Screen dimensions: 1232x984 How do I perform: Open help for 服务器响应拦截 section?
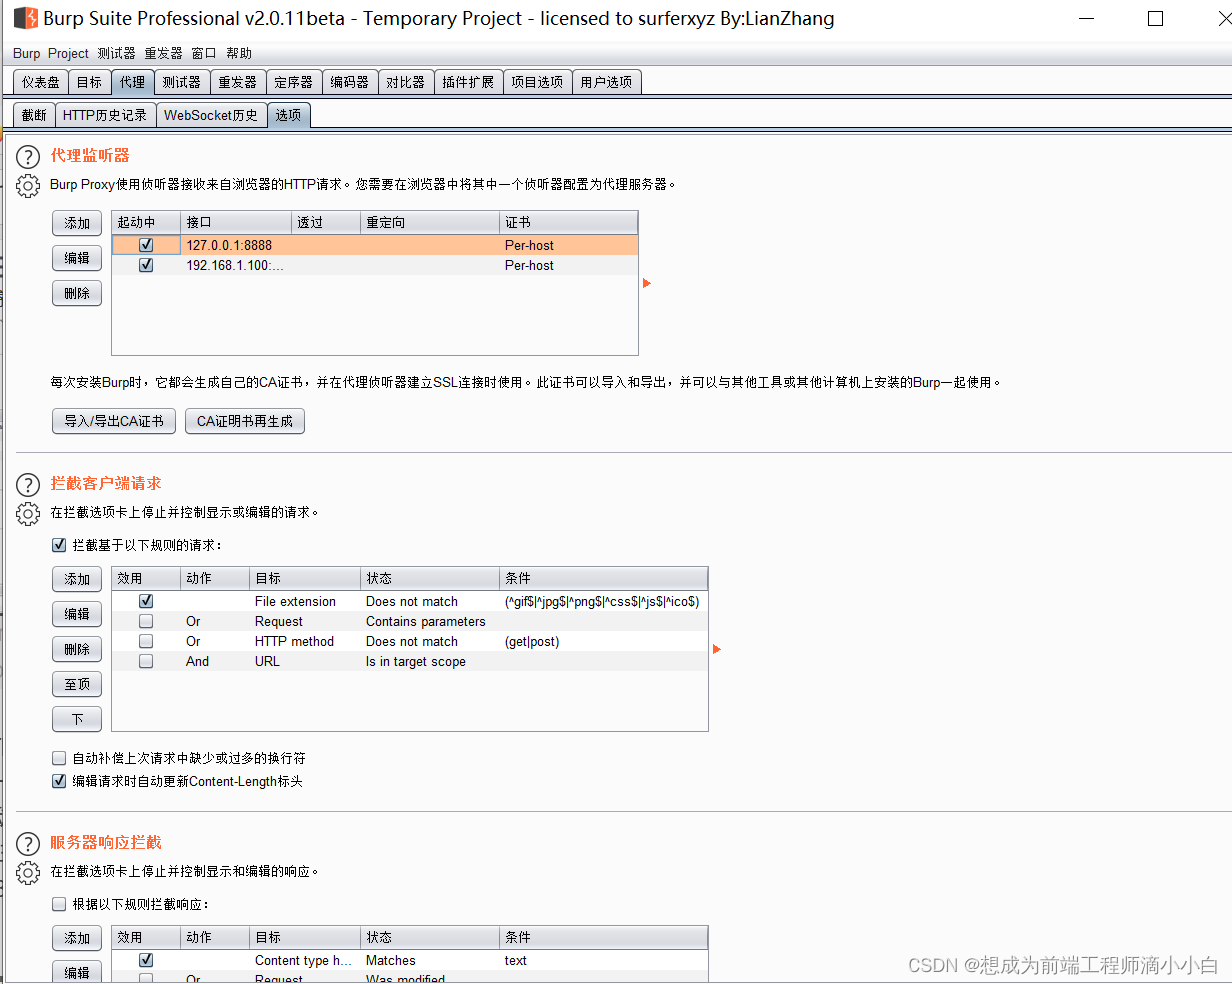point(28,844)
